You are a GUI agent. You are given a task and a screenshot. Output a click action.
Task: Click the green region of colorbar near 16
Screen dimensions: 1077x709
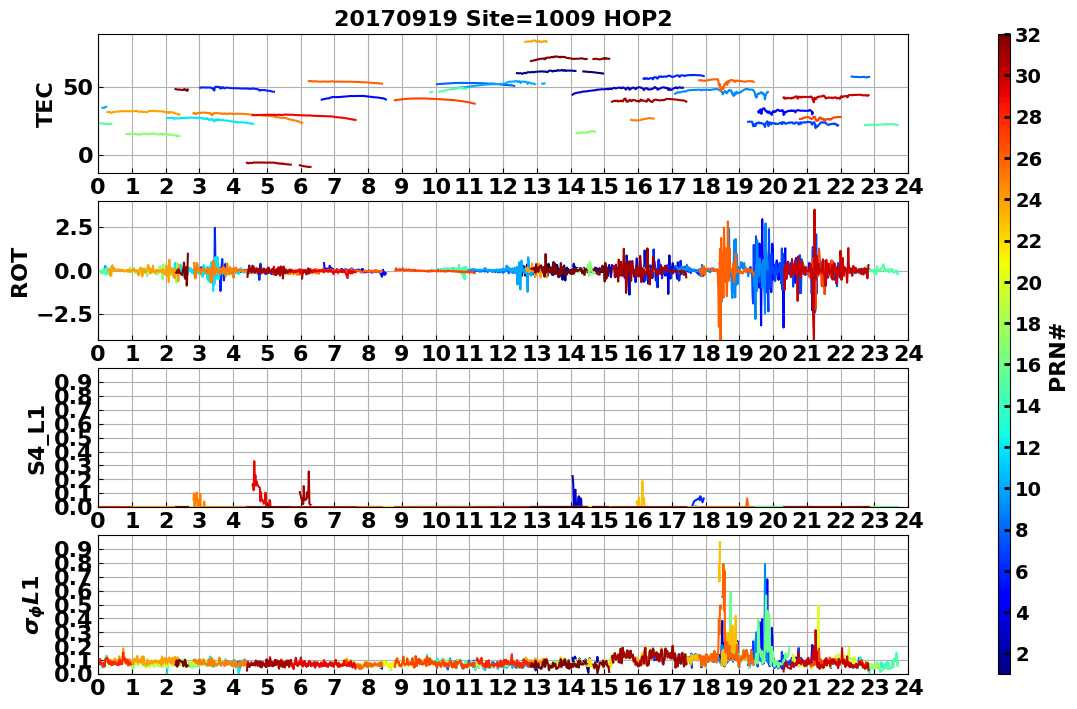point(1004,365)
